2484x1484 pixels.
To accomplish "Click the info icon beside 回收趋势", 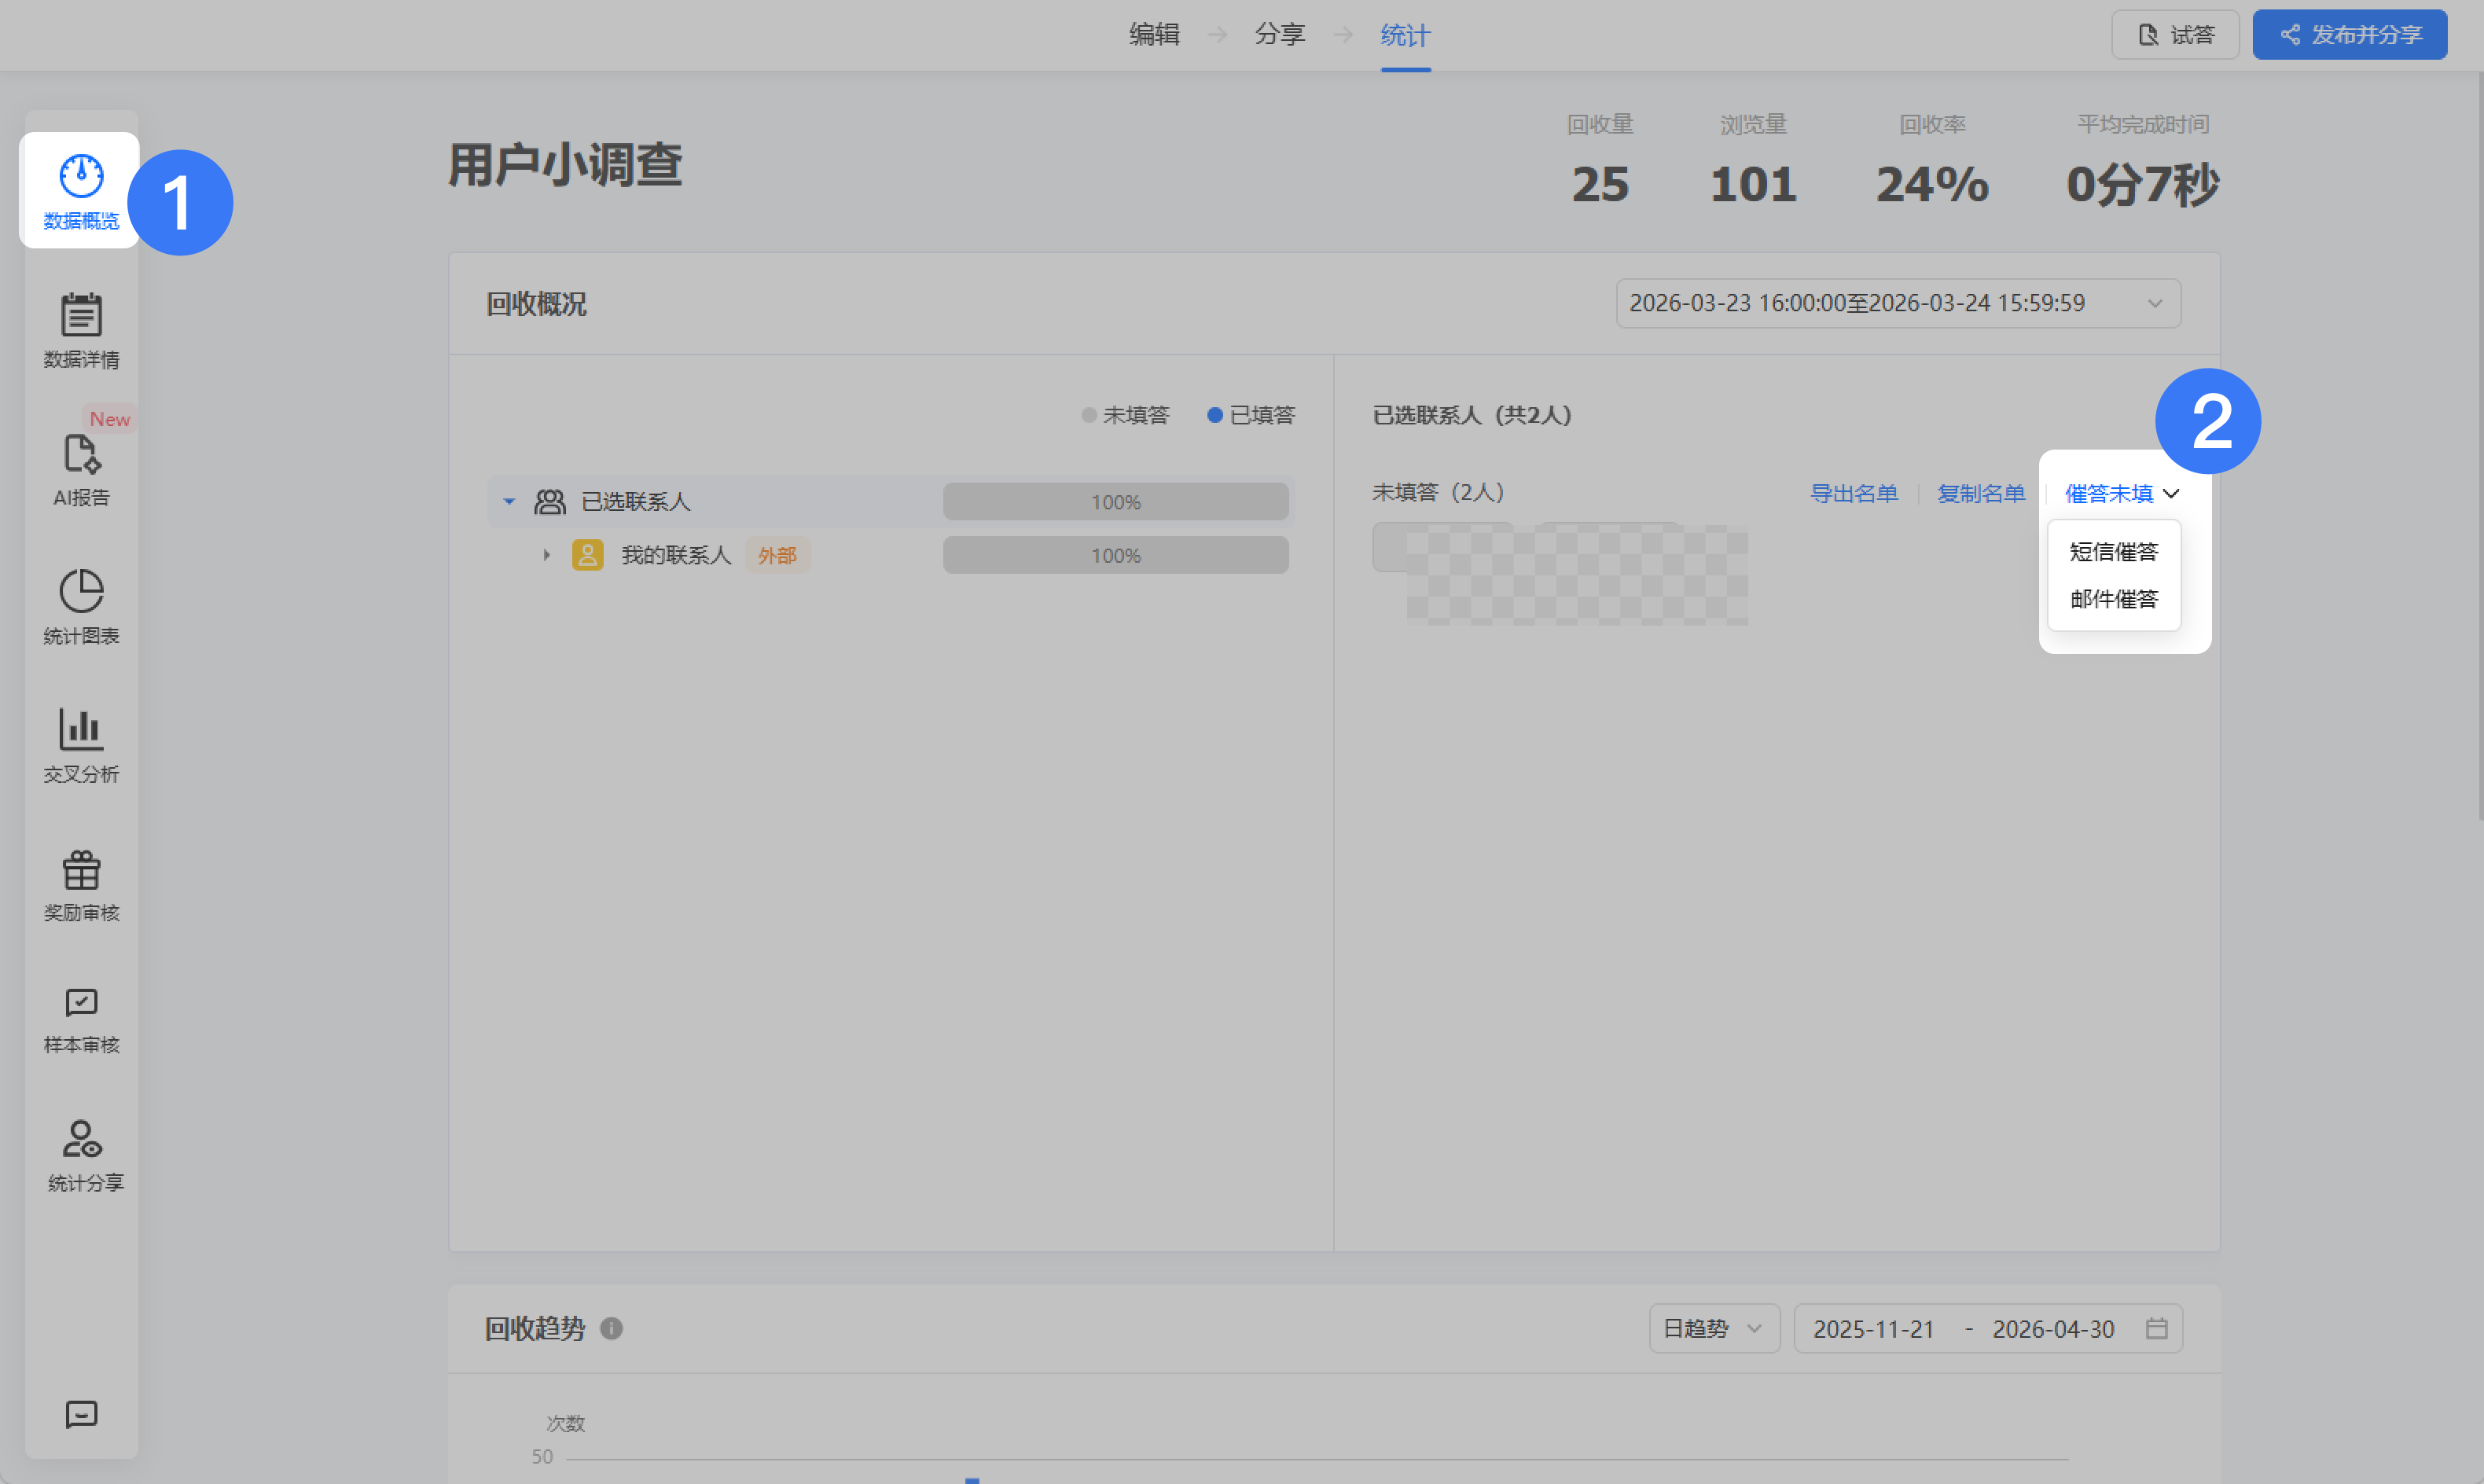I will pos(611,1328).
